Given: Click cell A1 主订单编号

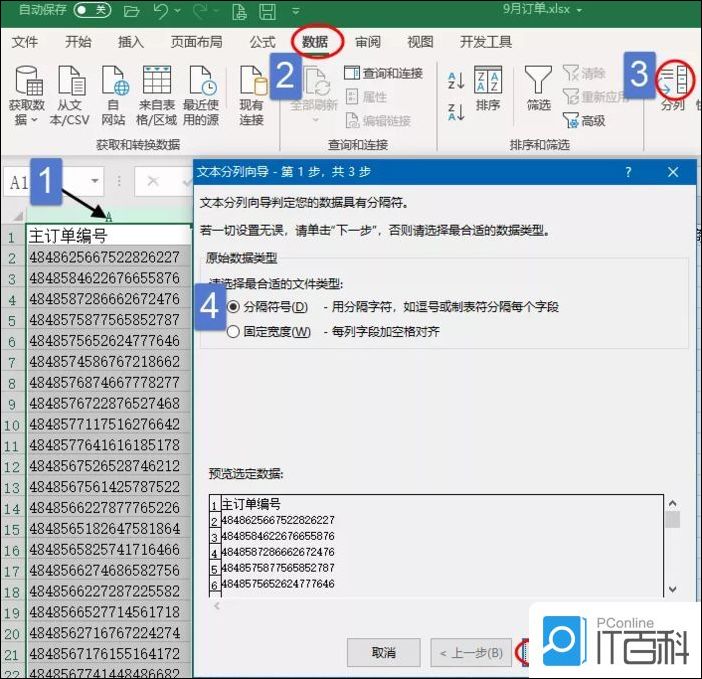Looking at the screenshot, I should (x=109, y=235).
